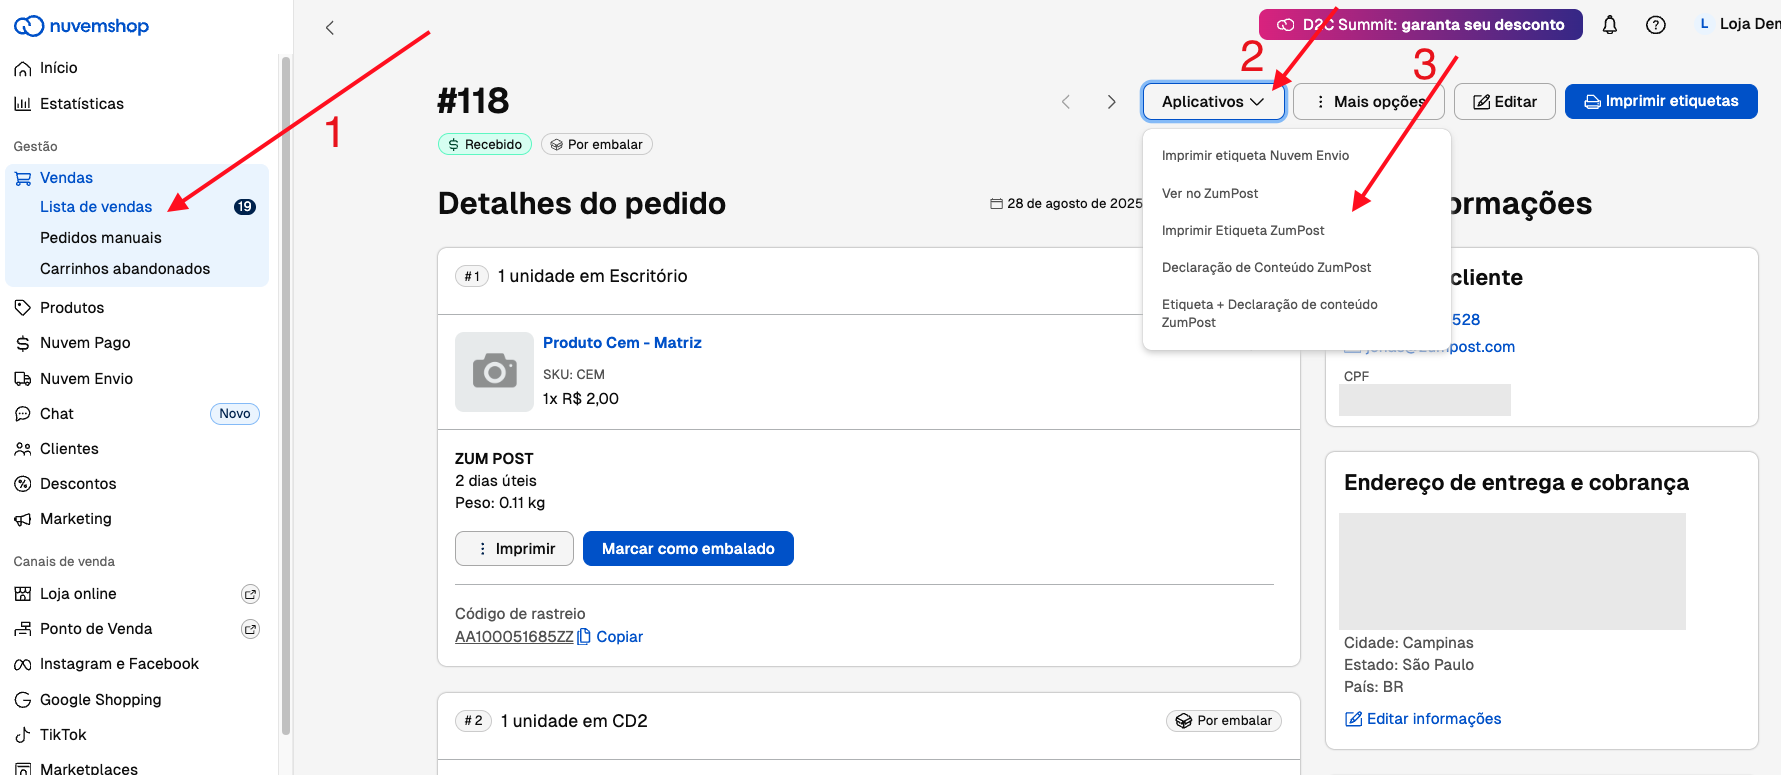1781x775 pixels.
Task: Select Imprimir Etiqueta ZumPost menu entry
Action: click(x=1243, y=230)
